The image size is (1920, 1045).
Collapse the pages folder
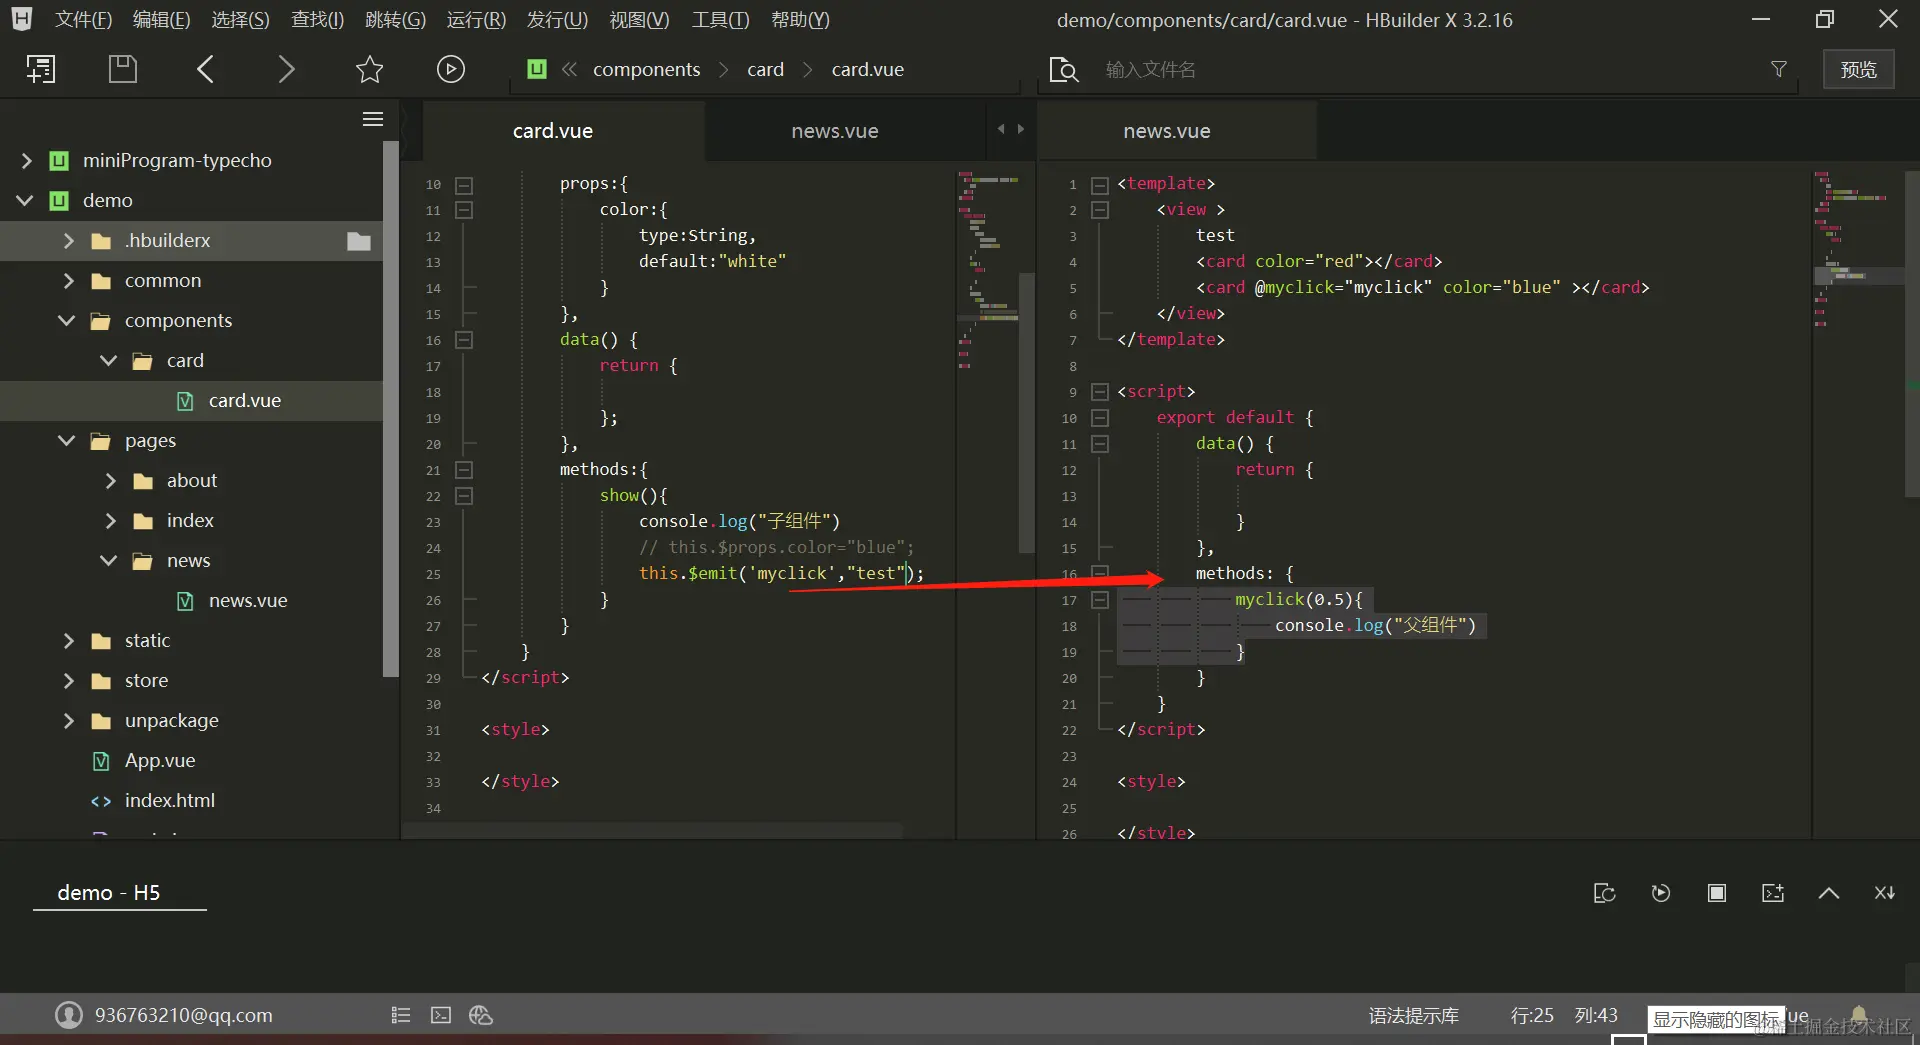pyautogui.click(x=67, y=441)
